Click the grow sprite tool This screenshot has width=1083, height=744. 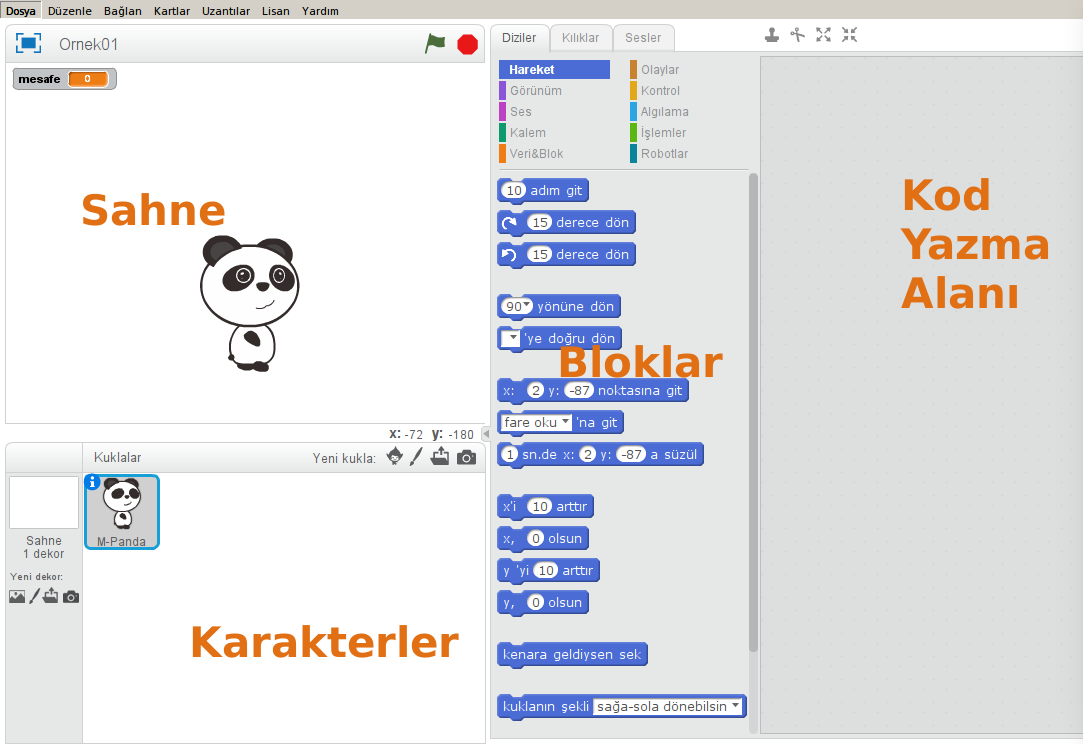click(823, 35)
